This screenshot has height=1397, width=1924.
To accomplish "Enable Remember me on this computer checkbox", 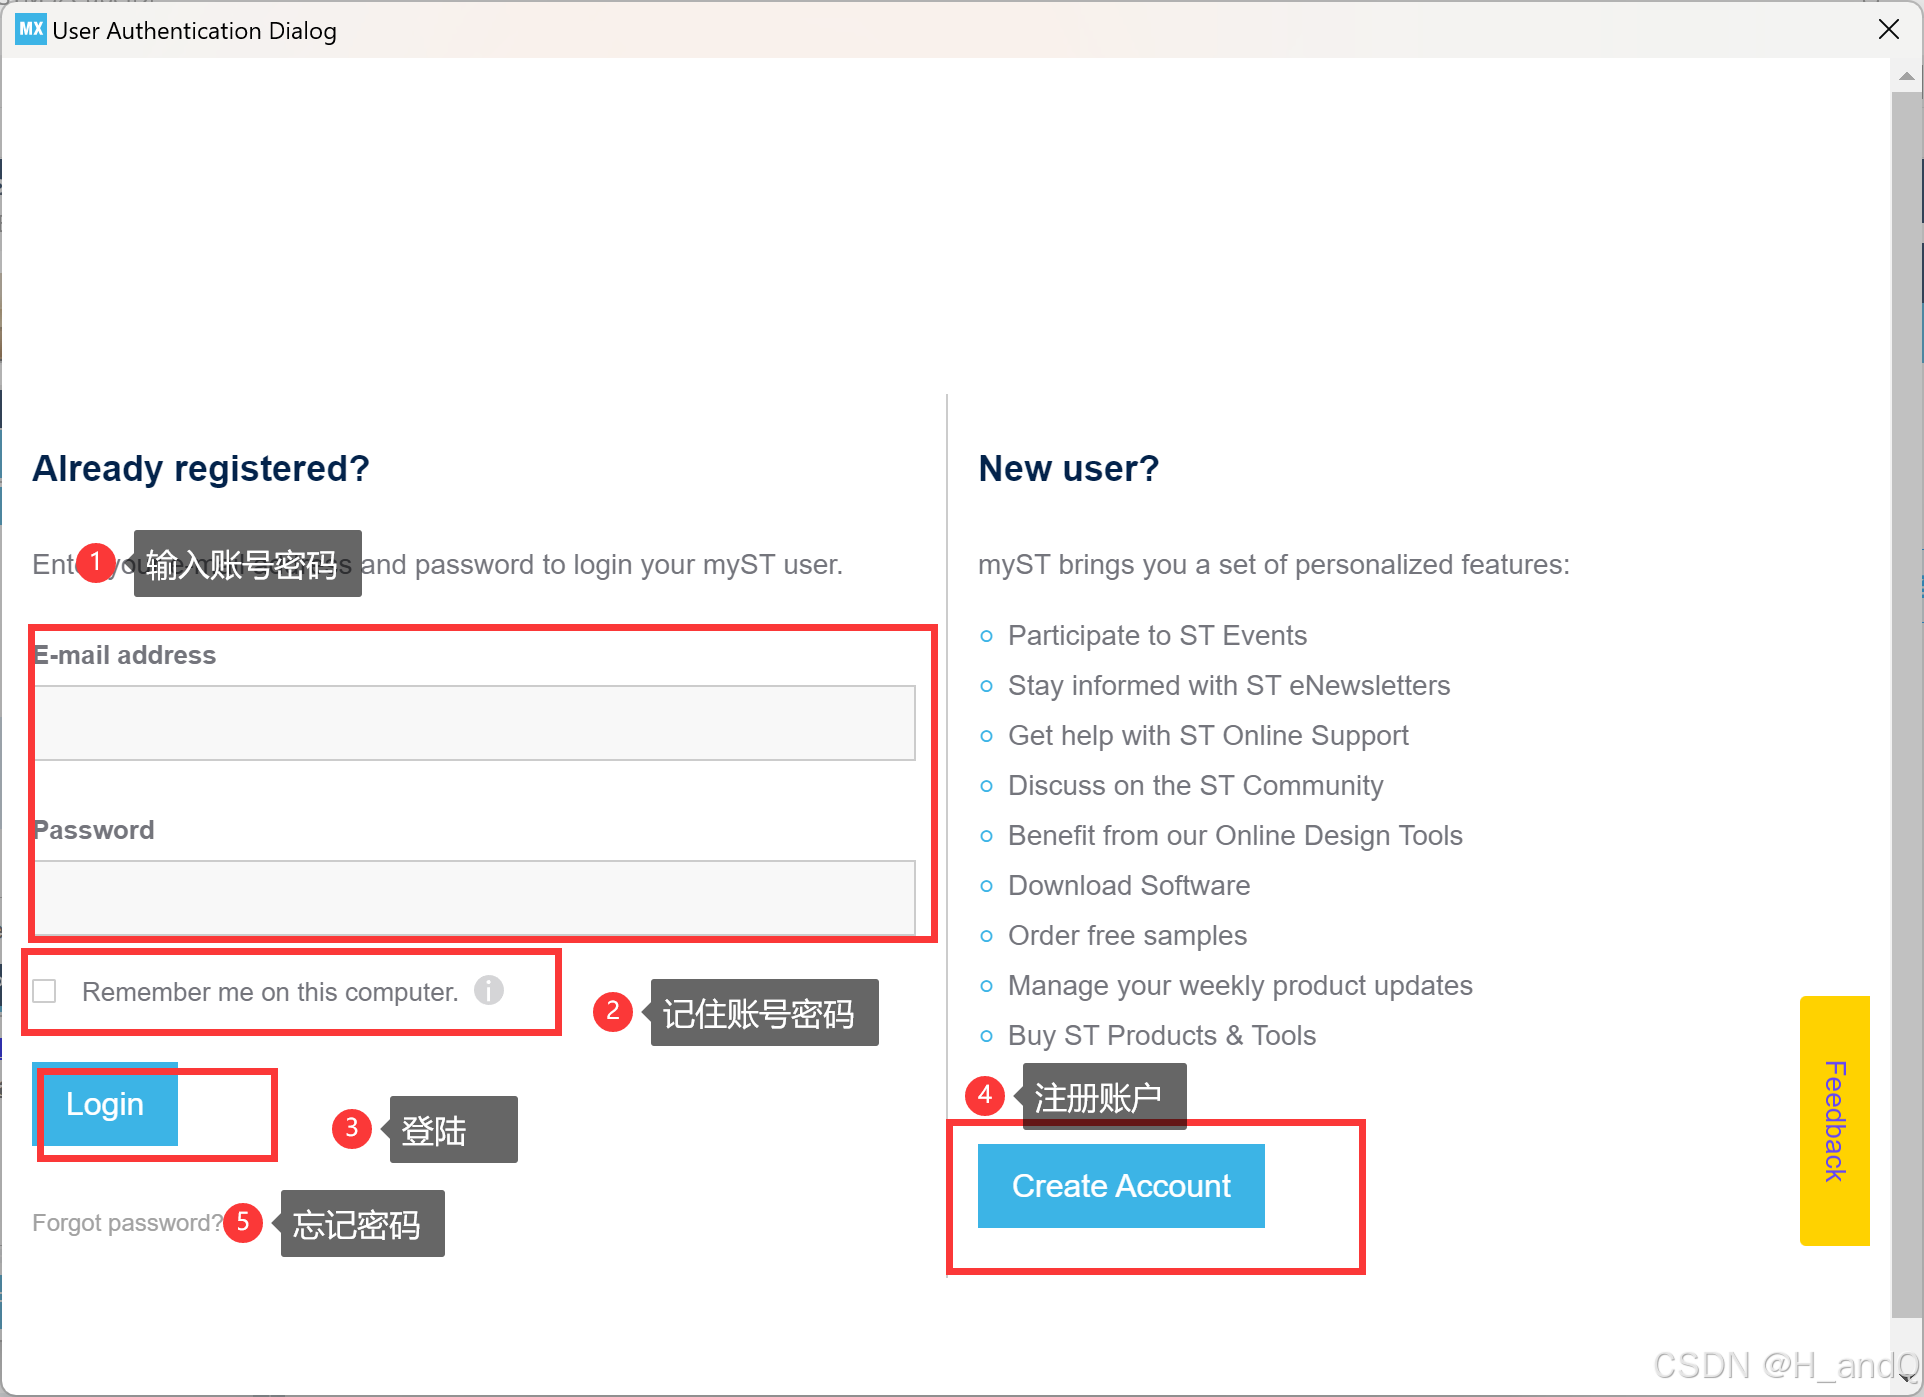I will 45,991.
